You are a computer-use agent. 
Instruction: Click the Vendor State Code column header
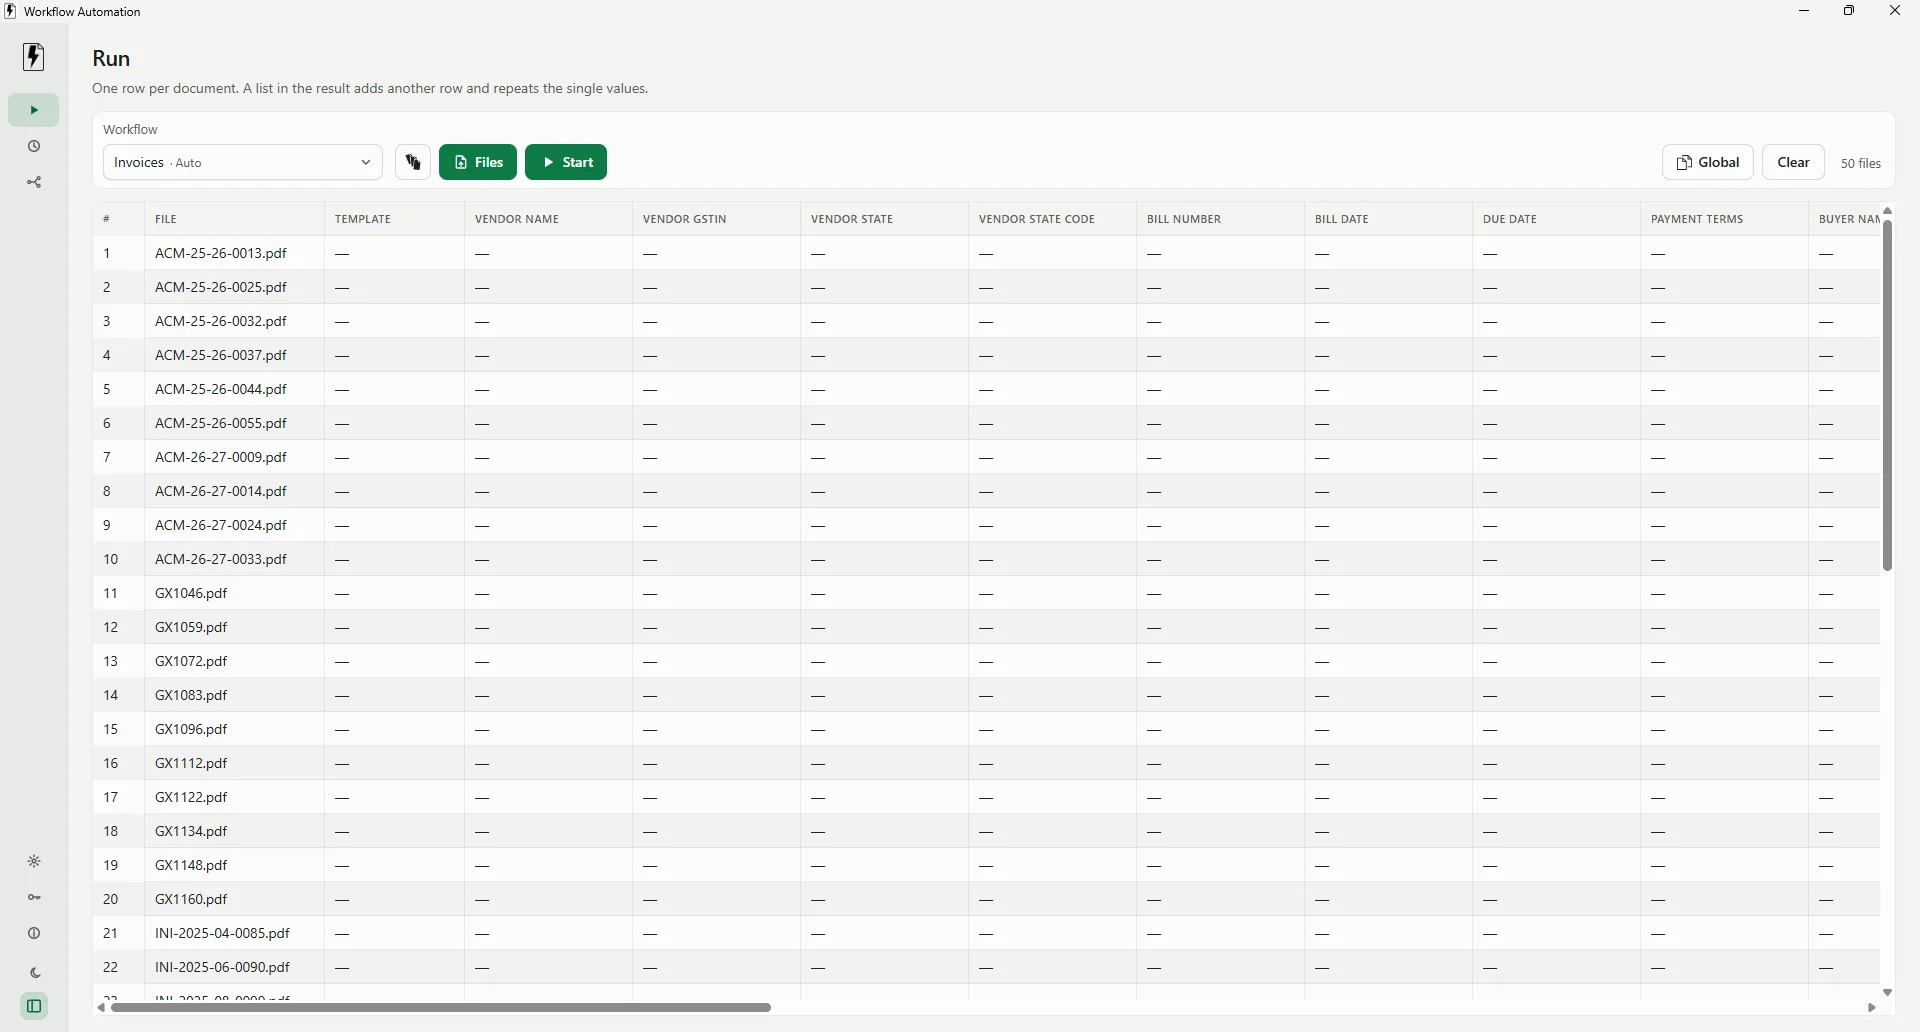1052,219
